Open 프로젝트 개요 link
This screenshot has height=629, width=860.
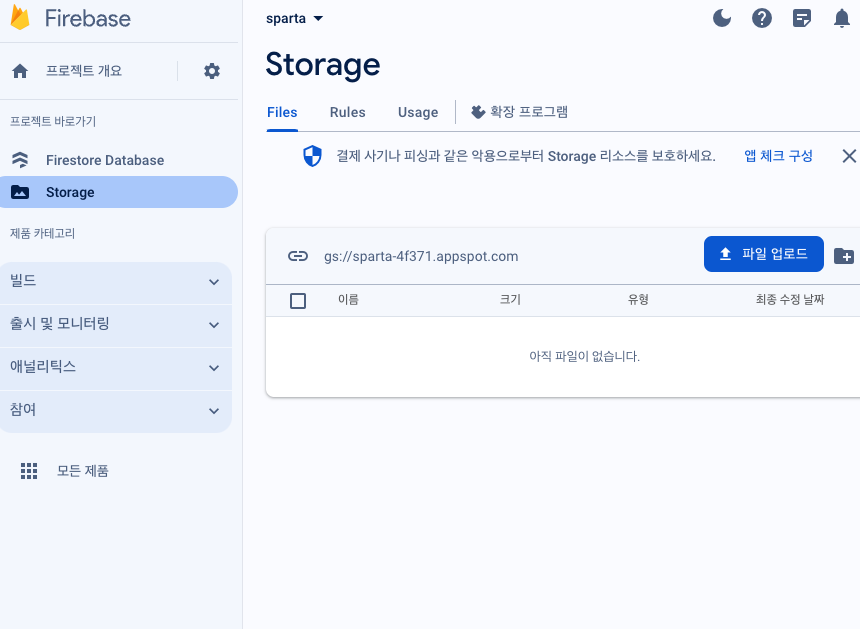tap(84, 71)
